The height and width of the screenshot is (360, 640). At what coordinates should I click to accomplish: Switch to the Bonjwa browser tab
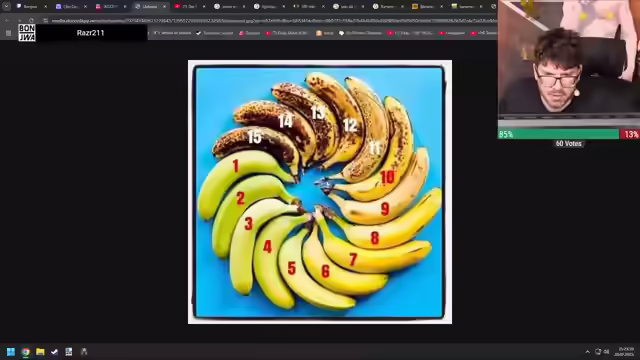click(x=32, y=7)
